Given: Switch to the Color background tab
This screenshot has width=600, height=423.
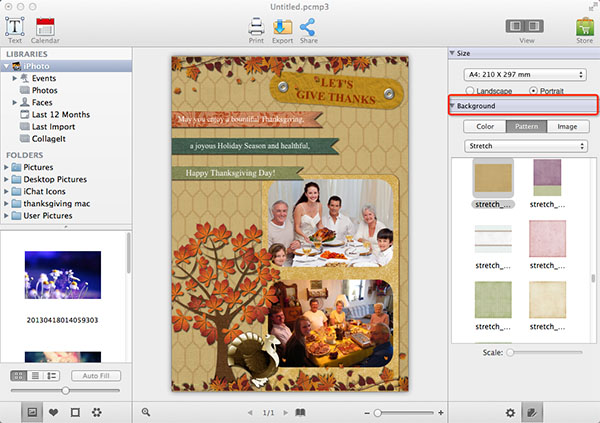Looking at the screenshot, I should (484, 127).
